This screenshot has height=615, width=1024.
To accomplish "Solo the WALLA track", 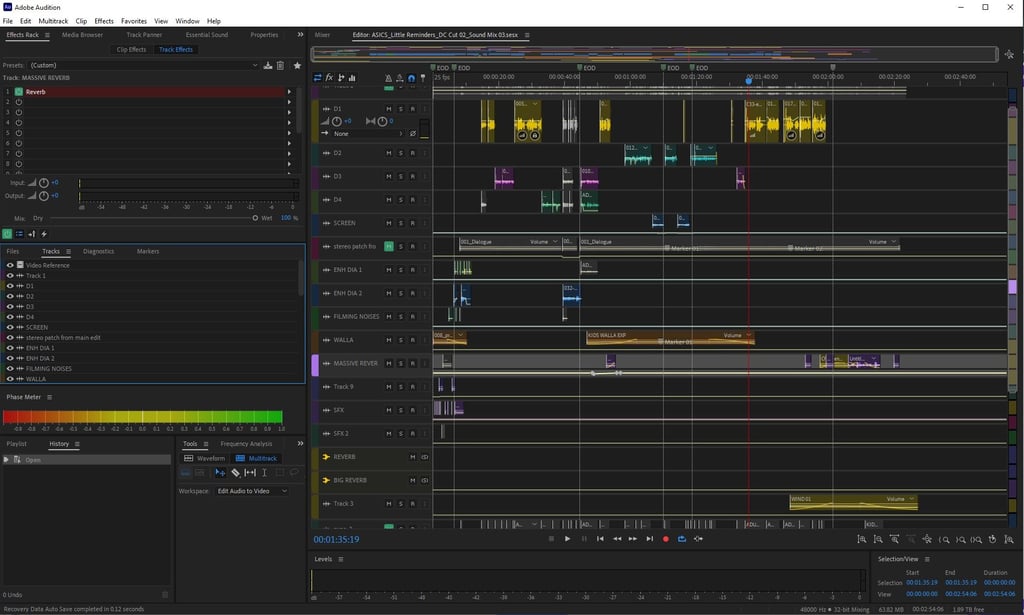I will pos(401,340).
